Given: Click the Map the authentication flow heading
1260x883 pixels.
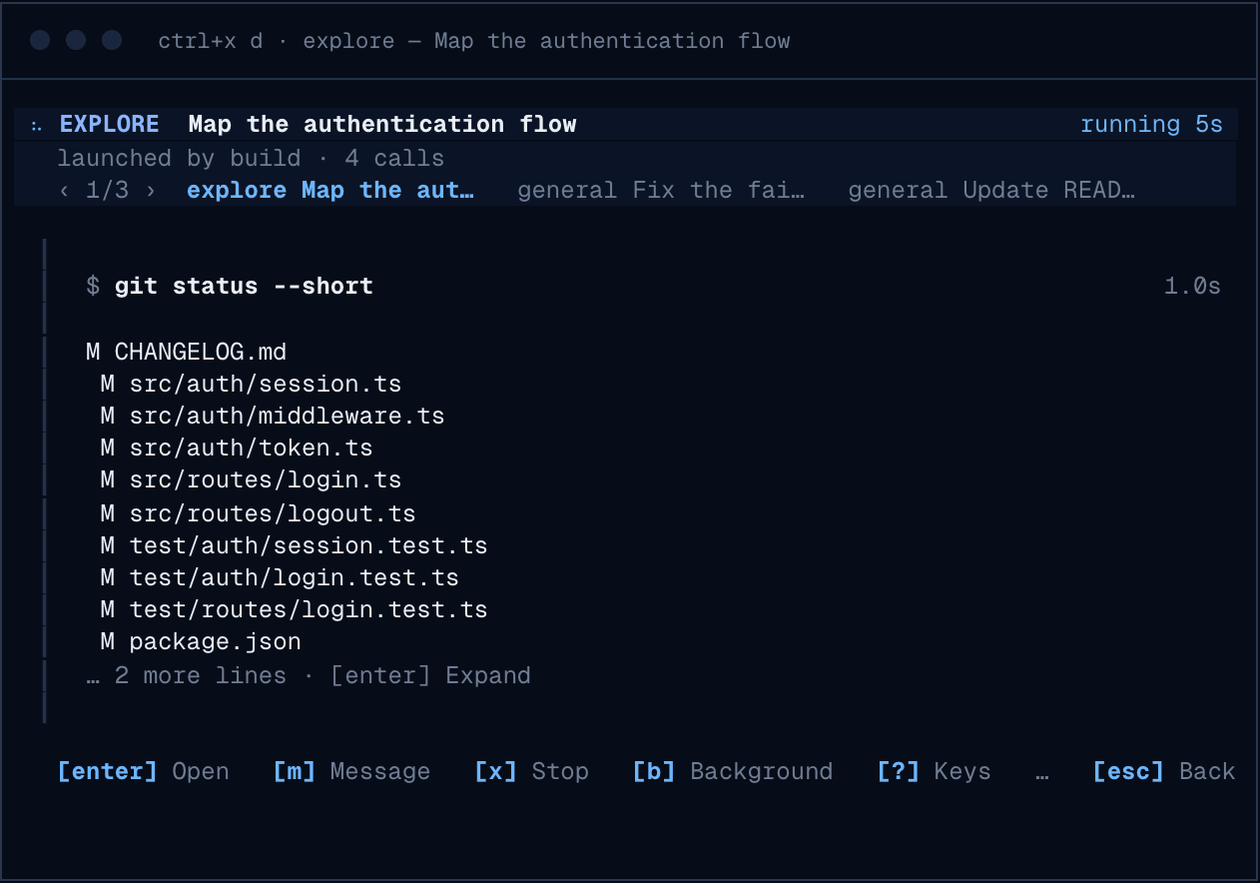Looking at the screenshot, I should coord(382,124).
